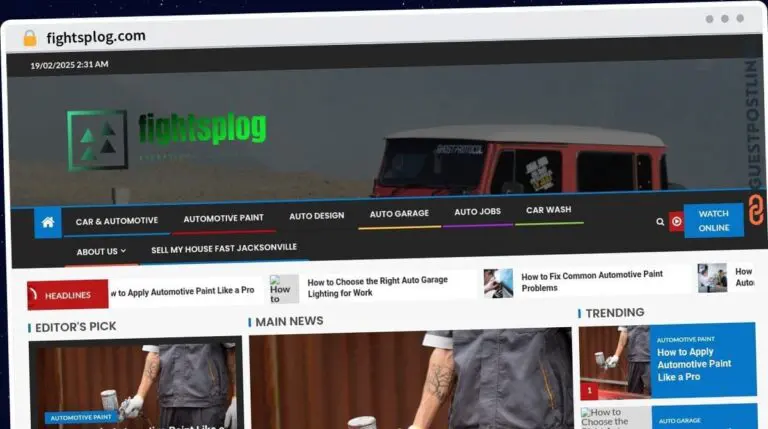768x429 pixels.
Task: Click the fightsplog.com address text
Action: coord(96,37)
